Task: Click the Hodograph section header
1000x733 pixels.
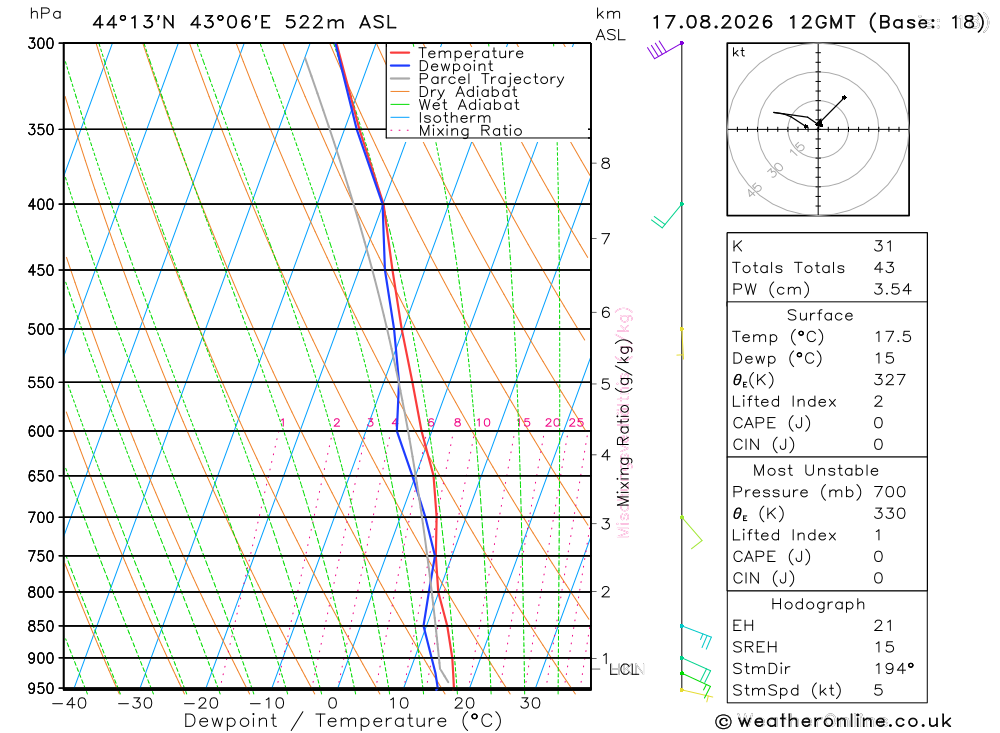Action: pyautogui.click(x=818, y=604)
